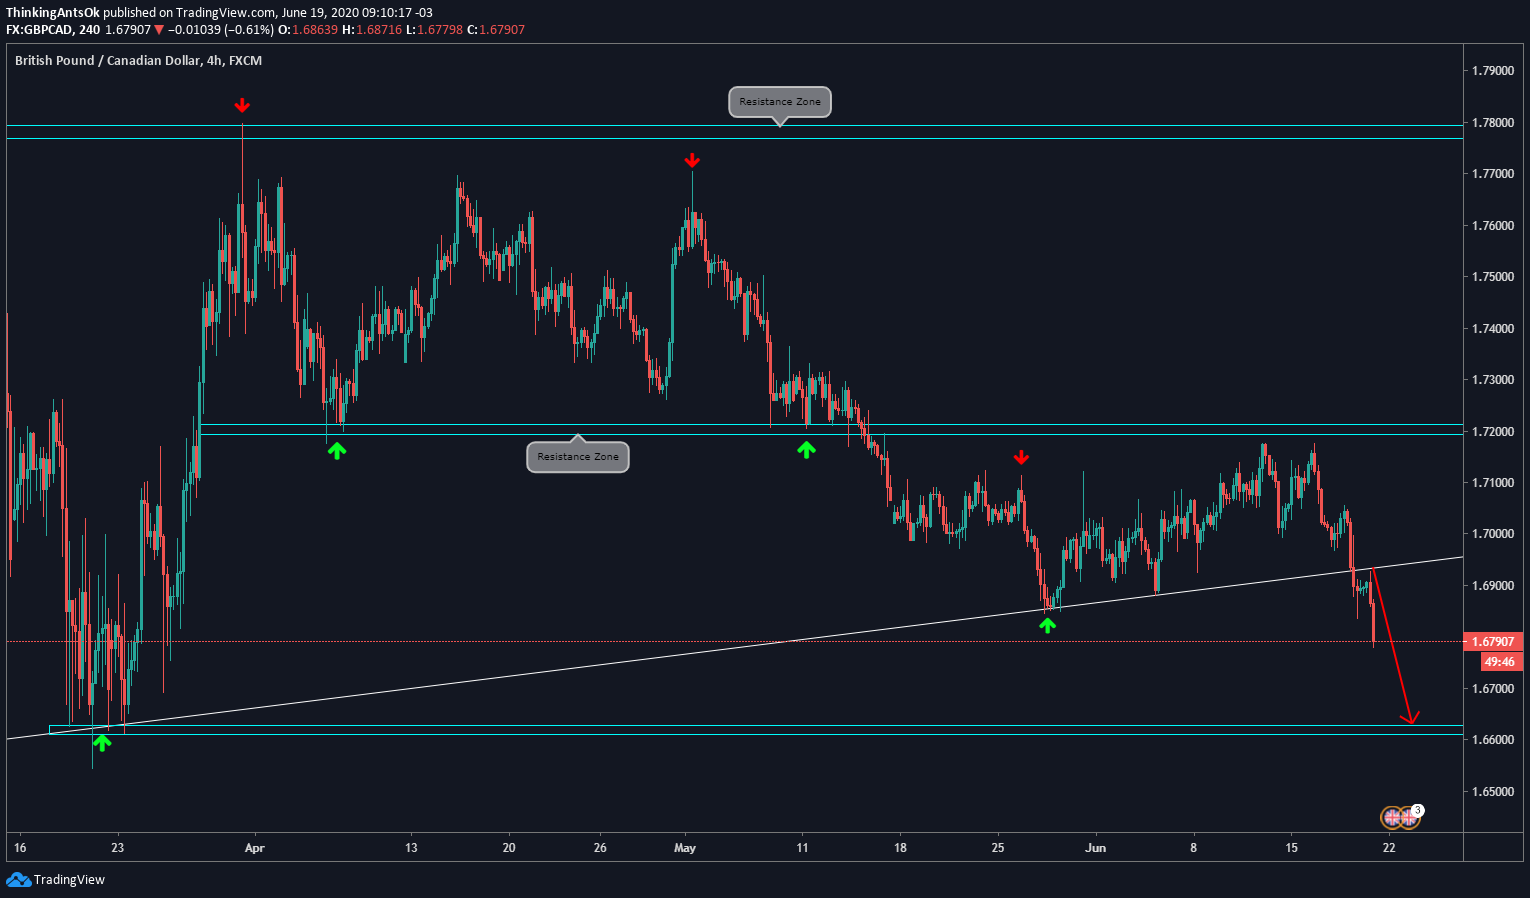This screenshot has width=1530, height=898.
Task: Click the May label on the time axis
Action: coord(685,848)
